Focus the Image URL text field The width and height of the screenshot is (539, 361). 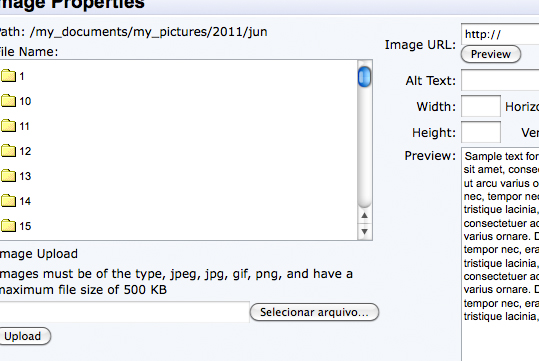click(500, 34)
